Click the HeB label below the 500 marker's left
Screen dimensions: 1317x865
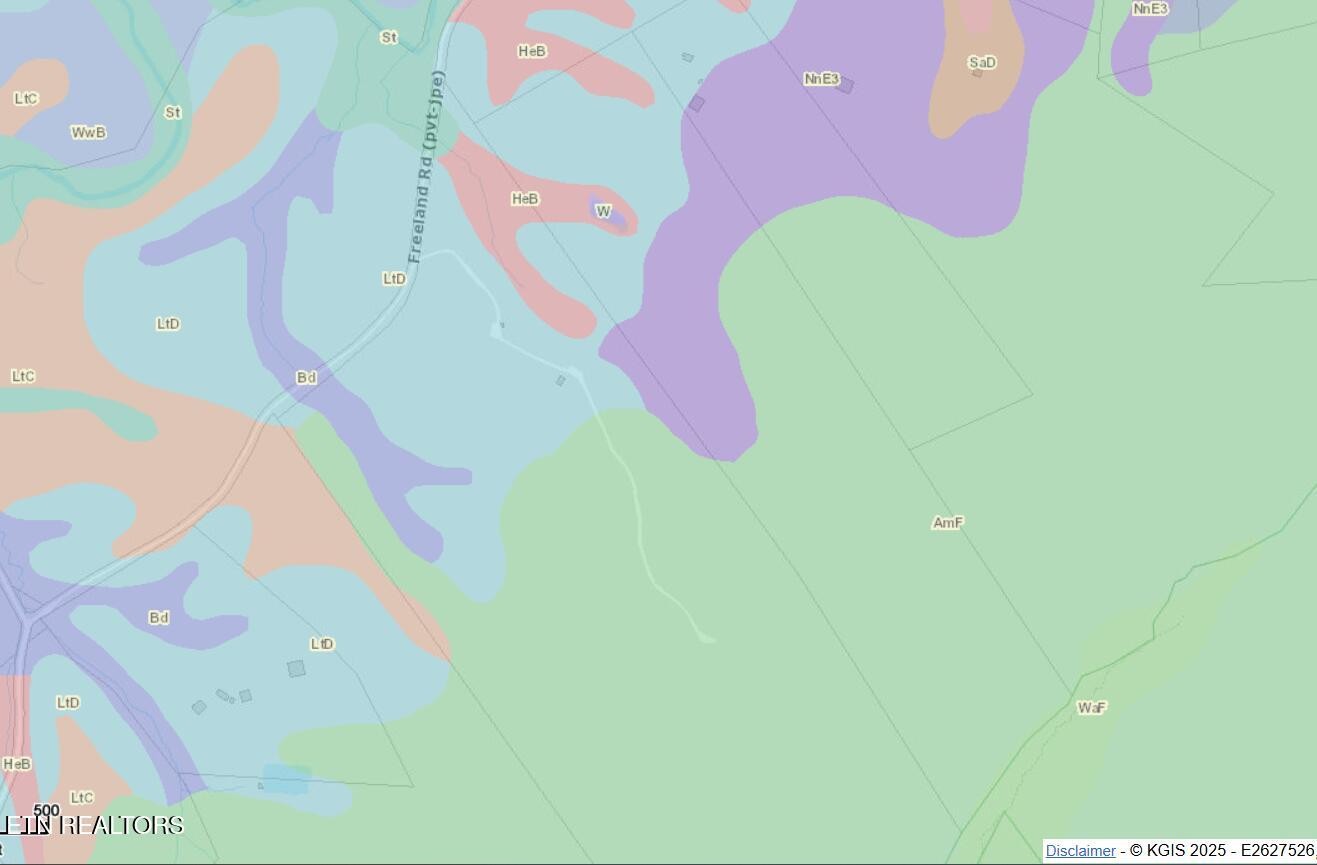(x=16, y=764)
